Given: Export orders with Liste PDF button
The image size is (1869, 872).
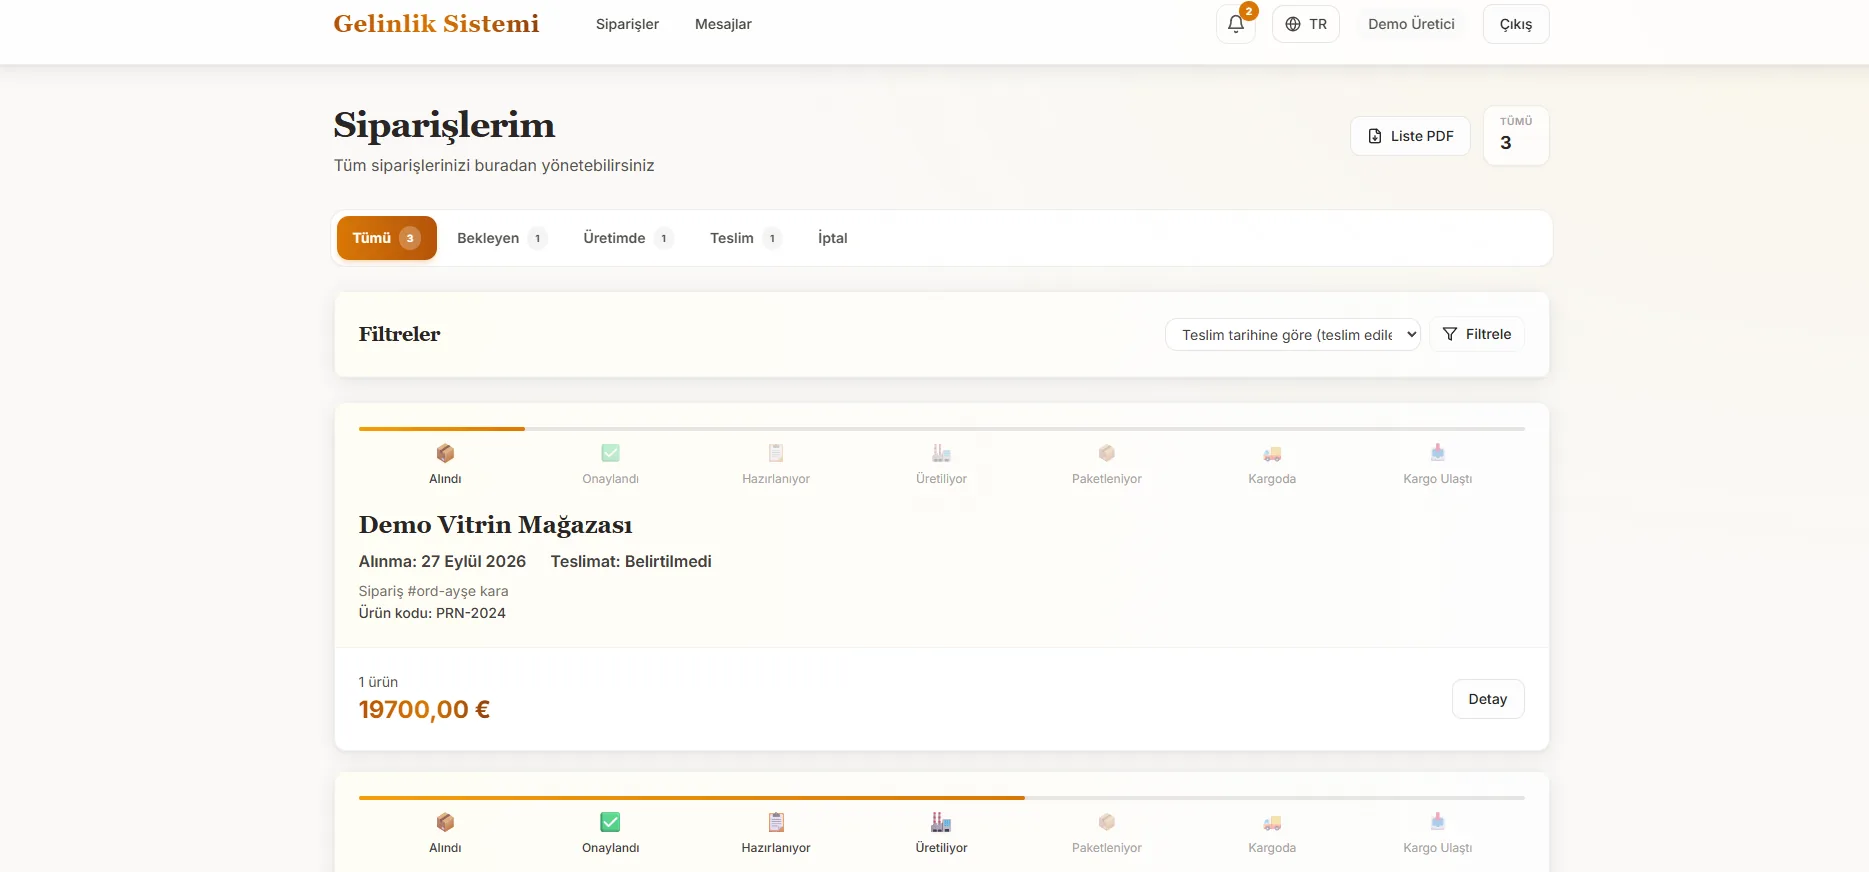Looking at the screenshot, I should [x=1410, y=136].
